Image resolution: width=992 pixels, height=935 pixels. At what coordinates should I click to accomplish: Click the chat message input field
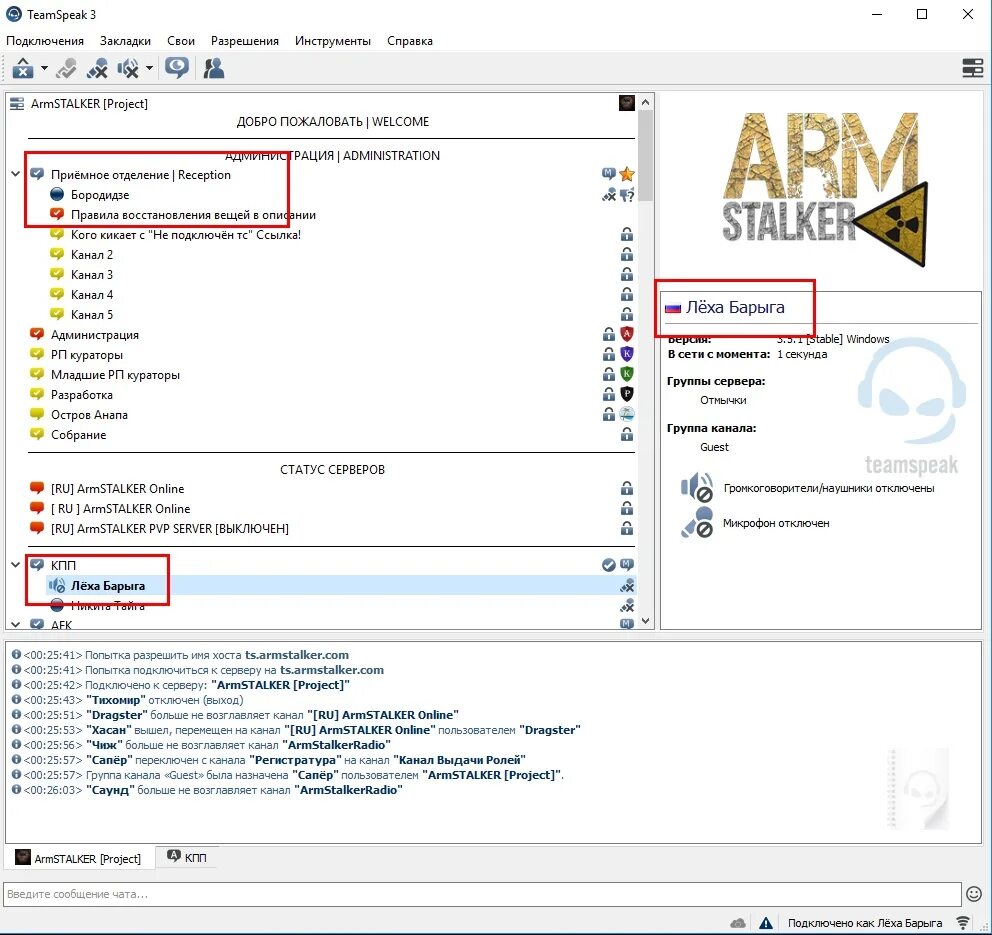point(482,895)
